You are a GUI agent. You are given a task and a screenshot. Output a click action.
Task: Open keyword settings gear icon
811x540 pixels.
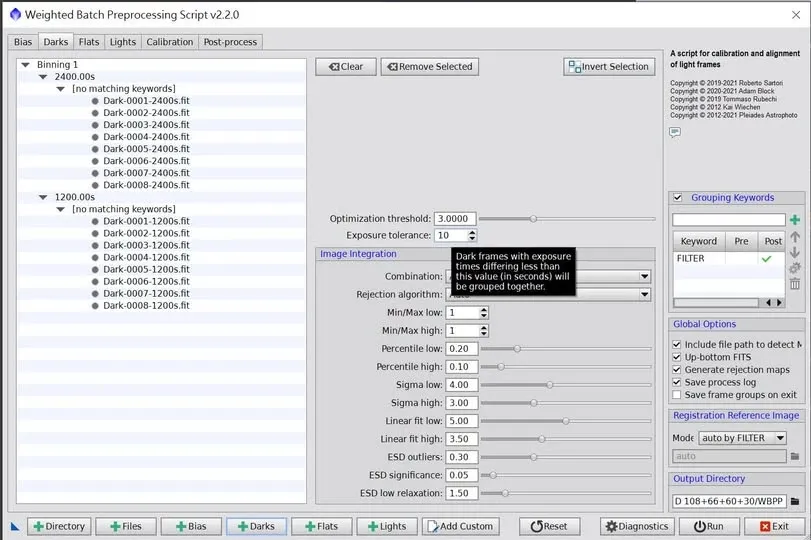point(795,268)
